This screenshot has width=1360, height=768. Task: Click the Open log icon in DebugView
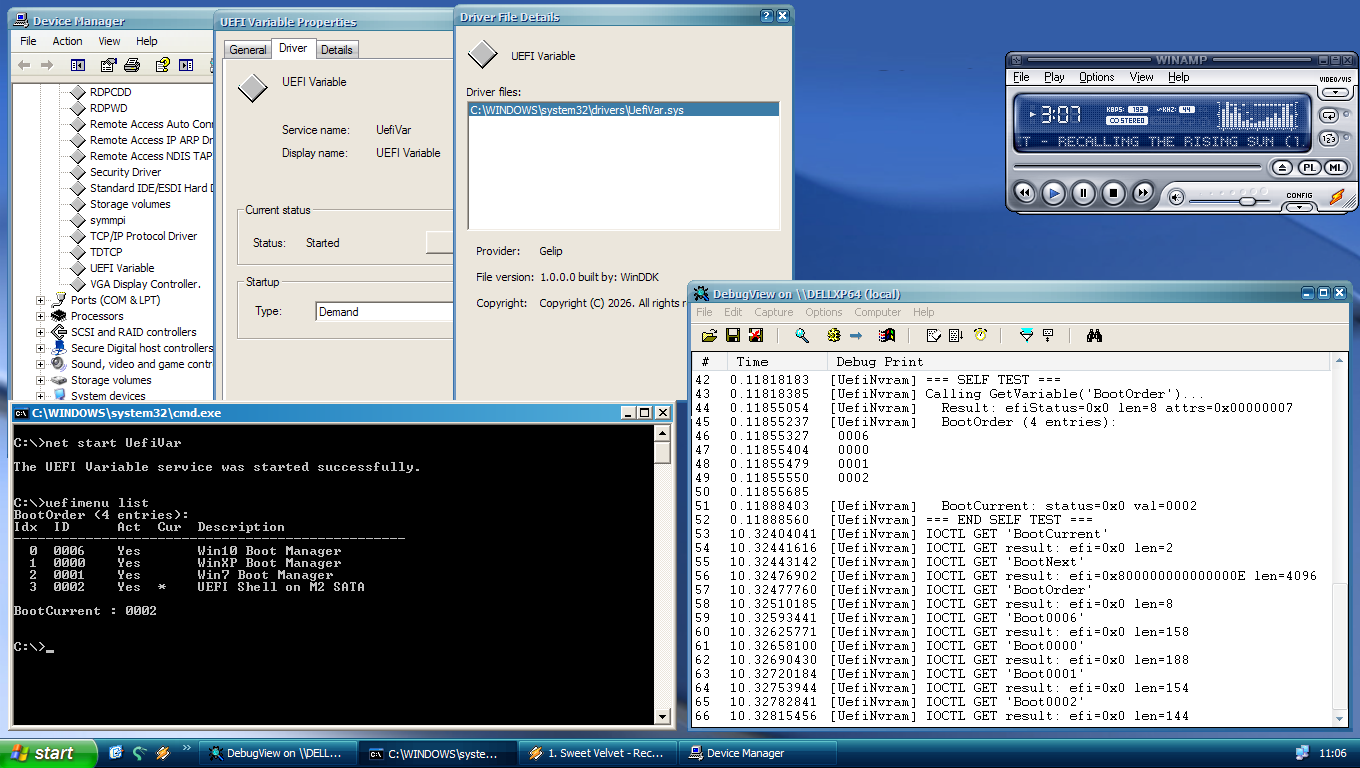pos(709,336)
